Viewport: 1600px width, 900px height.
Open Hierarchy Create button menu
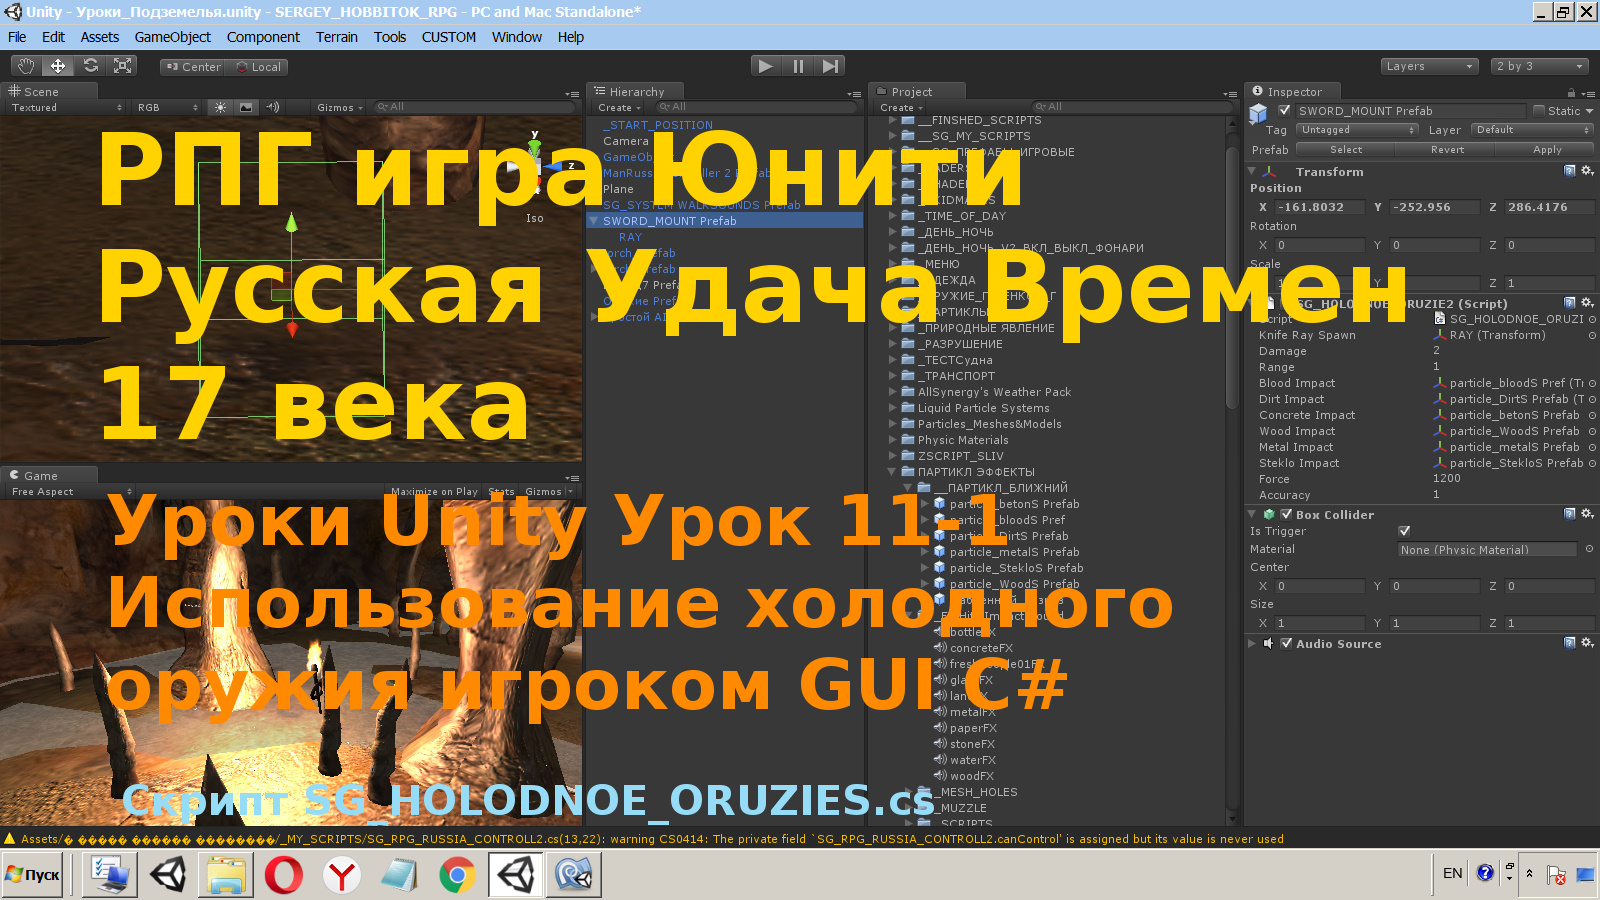click(x=619, y=107)
